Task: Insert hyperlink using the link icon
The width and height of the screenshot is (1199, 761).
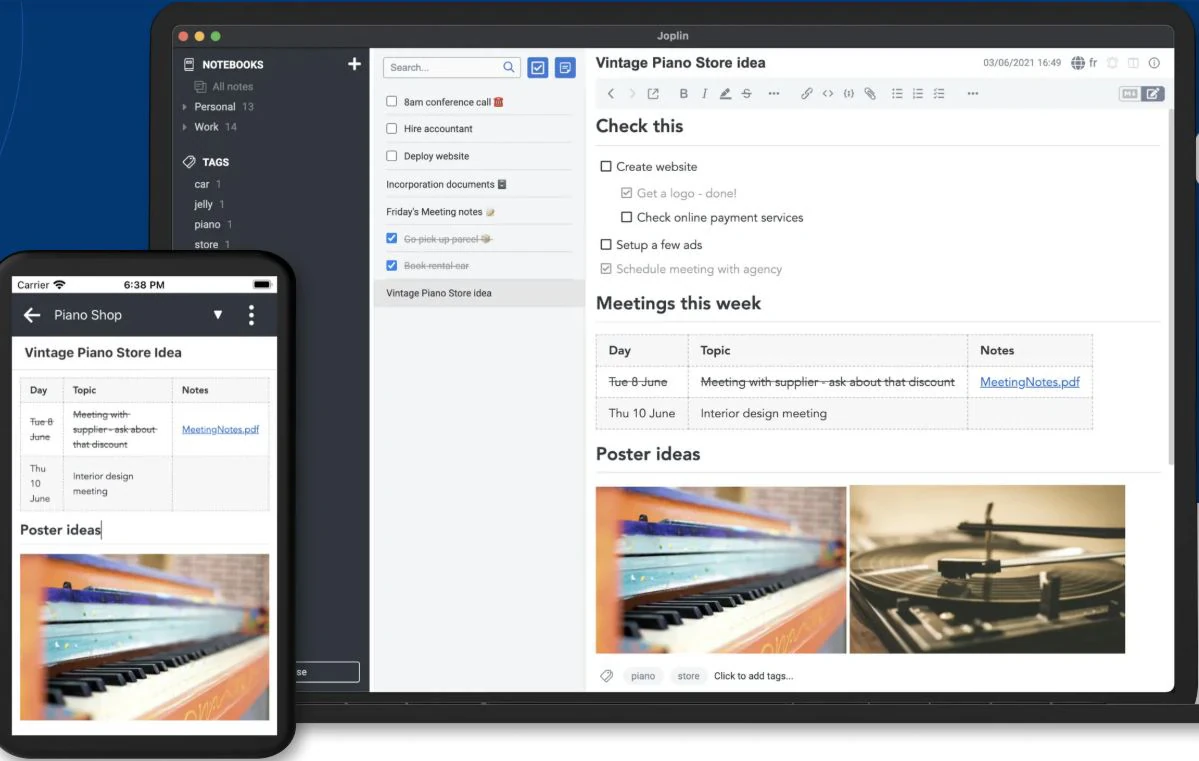Action: [x=806, y=93]
